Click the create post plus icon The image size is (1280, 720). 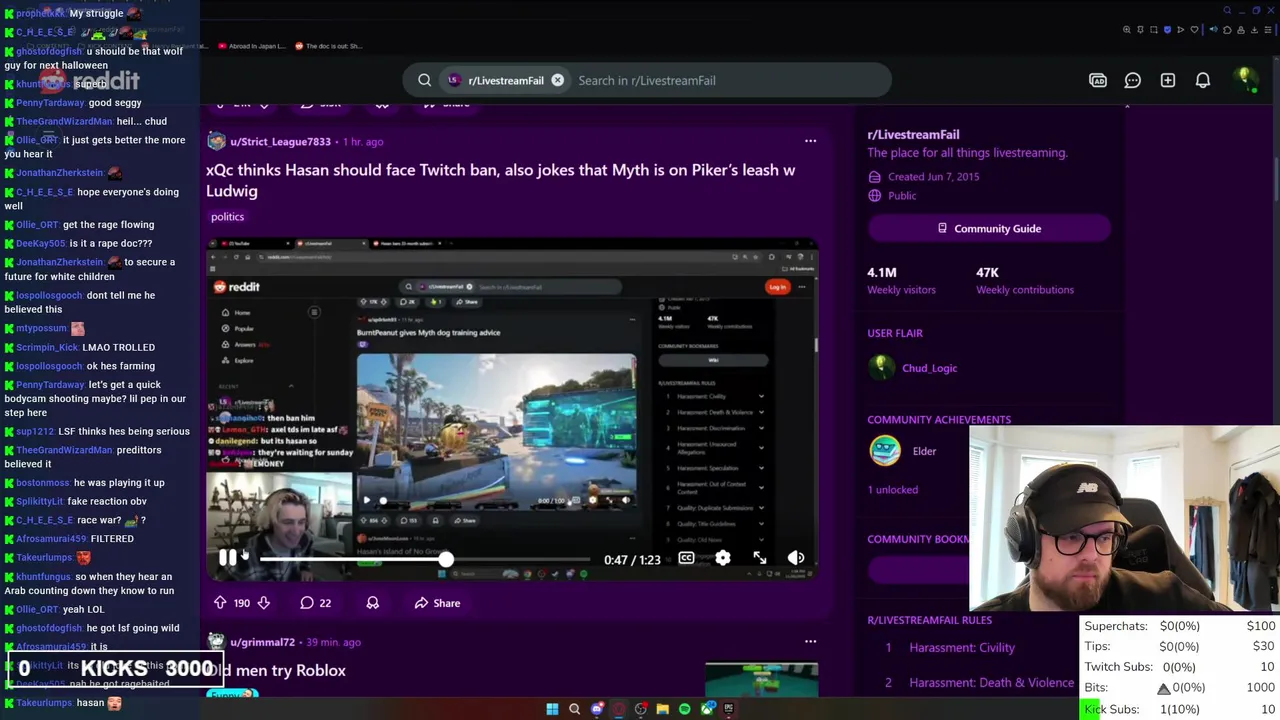[1168, 80]
